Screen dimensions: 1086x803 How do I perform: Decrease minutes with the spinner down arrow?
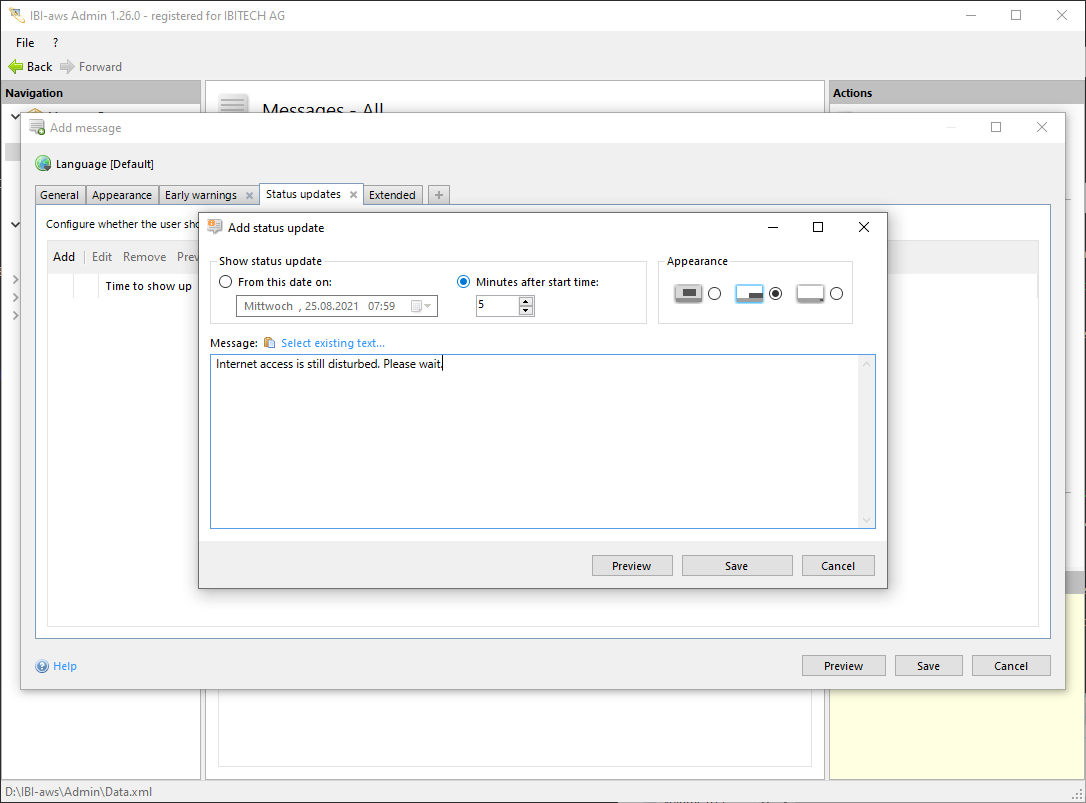point(526,311)
